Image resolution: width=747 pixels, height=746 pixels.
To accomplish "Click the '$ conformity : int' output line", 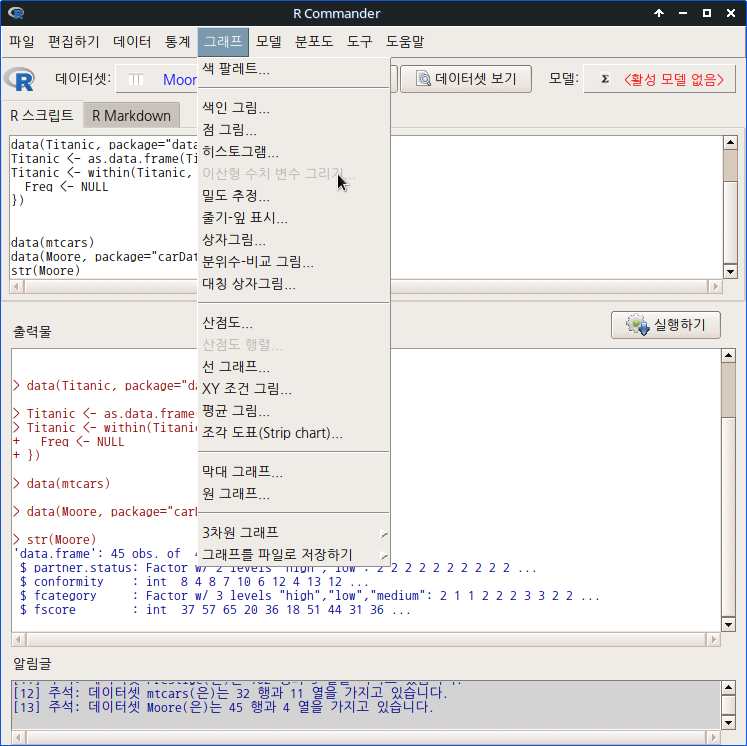I will tap(194, 582).
